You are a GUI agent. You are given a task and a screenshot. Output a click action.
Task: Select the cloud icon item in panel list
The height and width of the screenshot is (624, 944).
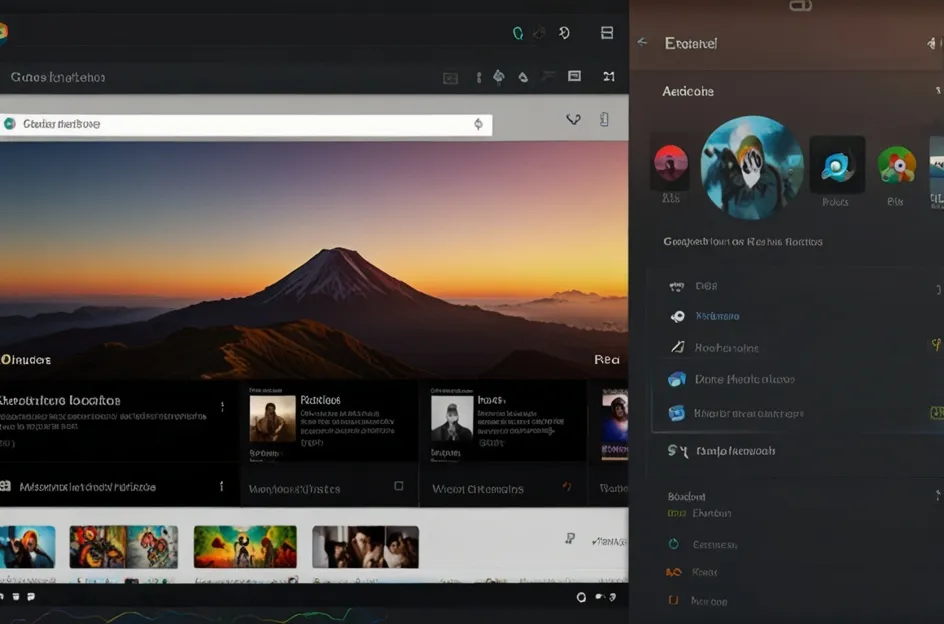coord(730,380)
